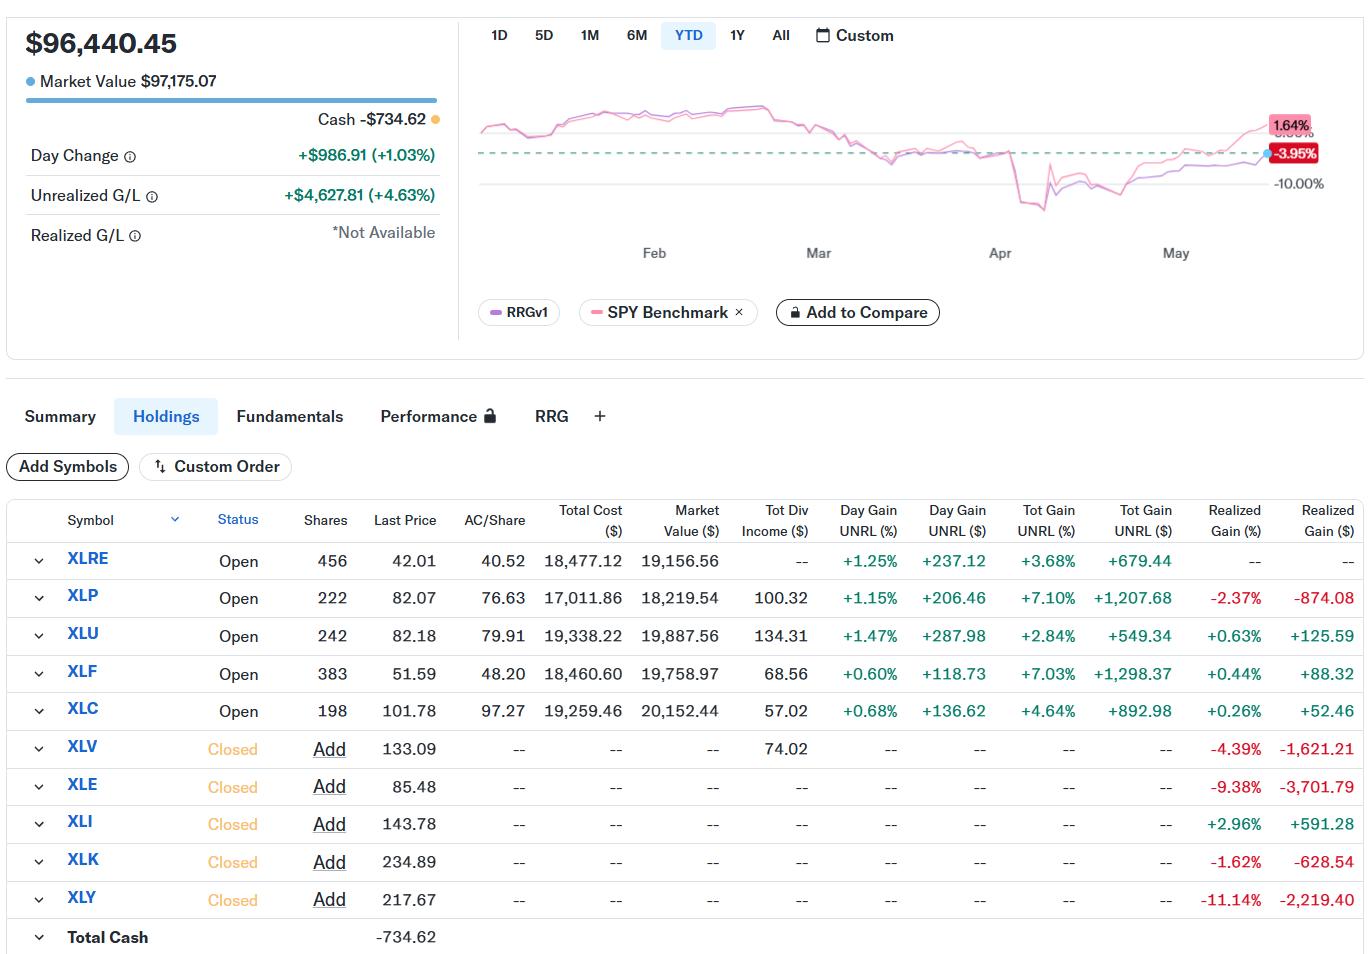Click the Realized G/L info icon
1371x954 pixels.
coord(135,237)
